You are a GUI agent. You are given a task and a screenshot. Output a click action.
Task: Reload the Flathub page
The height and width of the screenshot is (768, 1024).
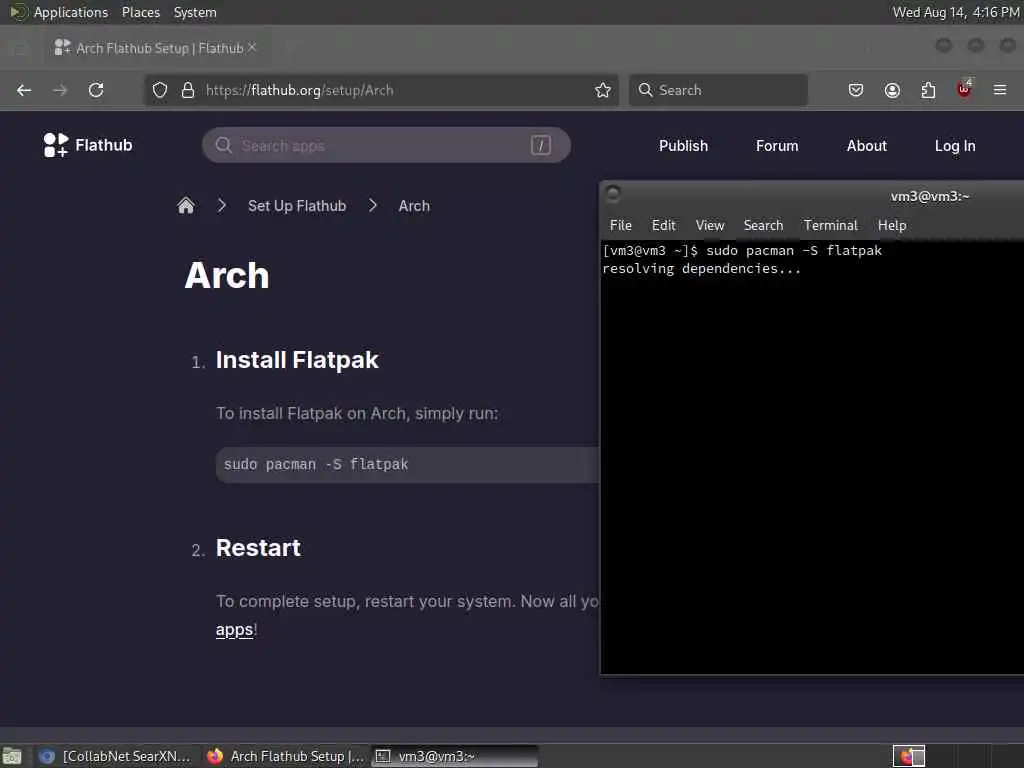(96, 90)
